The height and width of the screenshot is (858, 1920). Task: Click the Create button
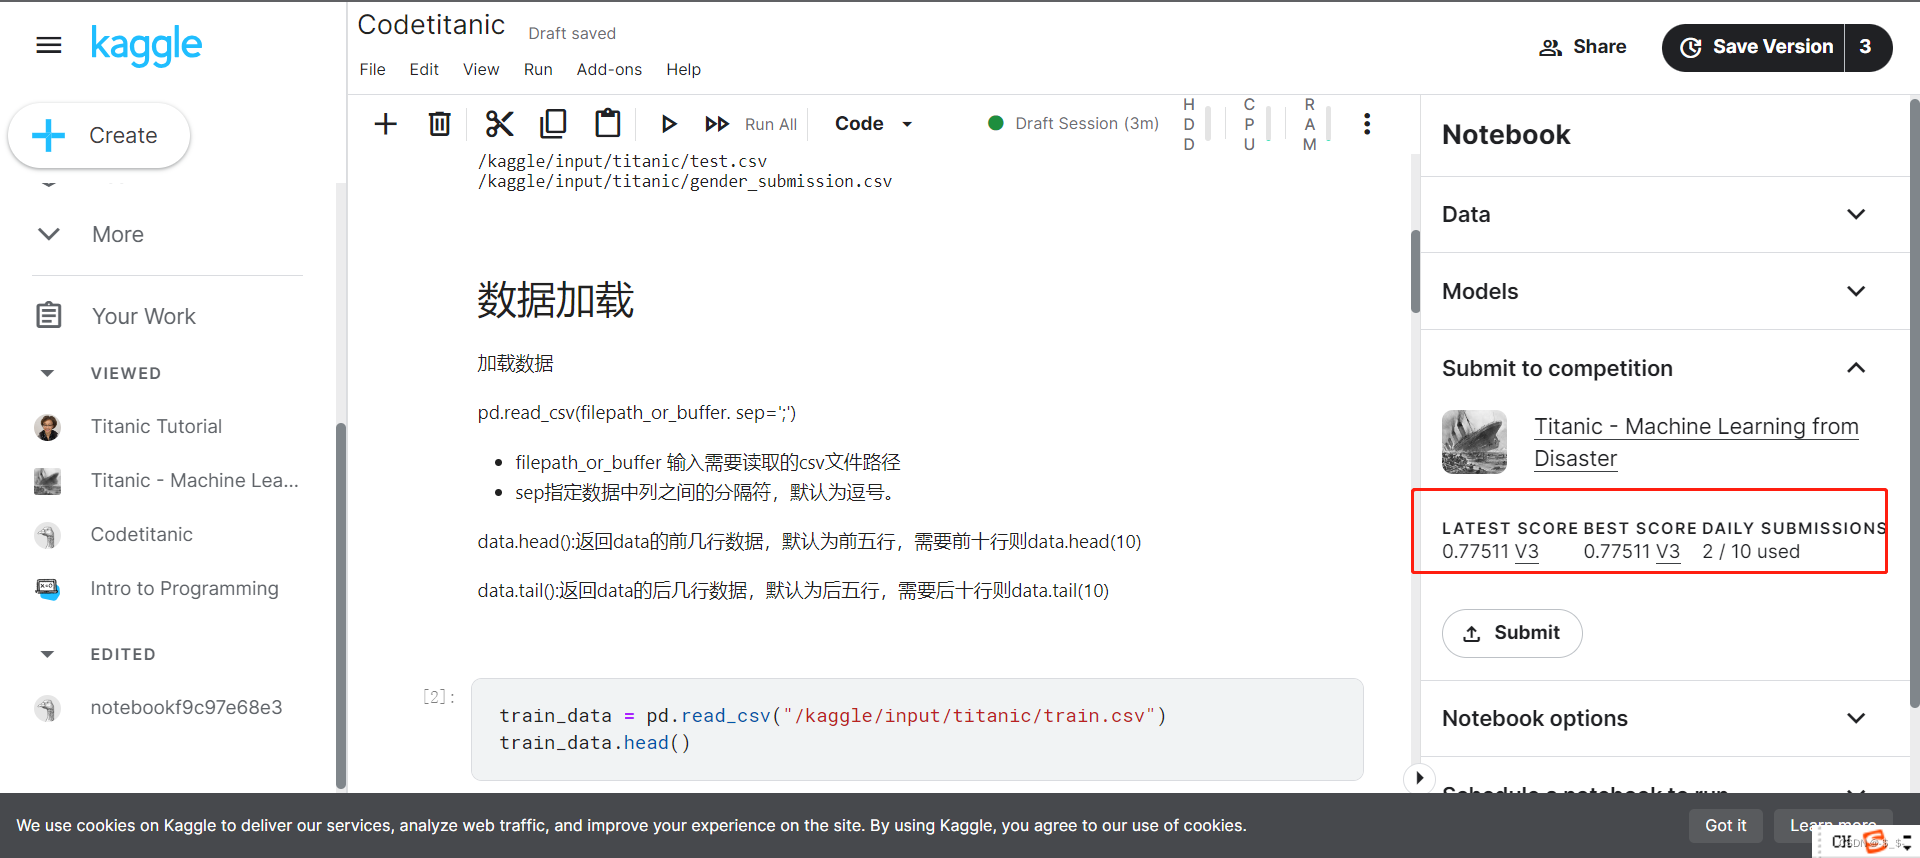[x=99, y=135]
